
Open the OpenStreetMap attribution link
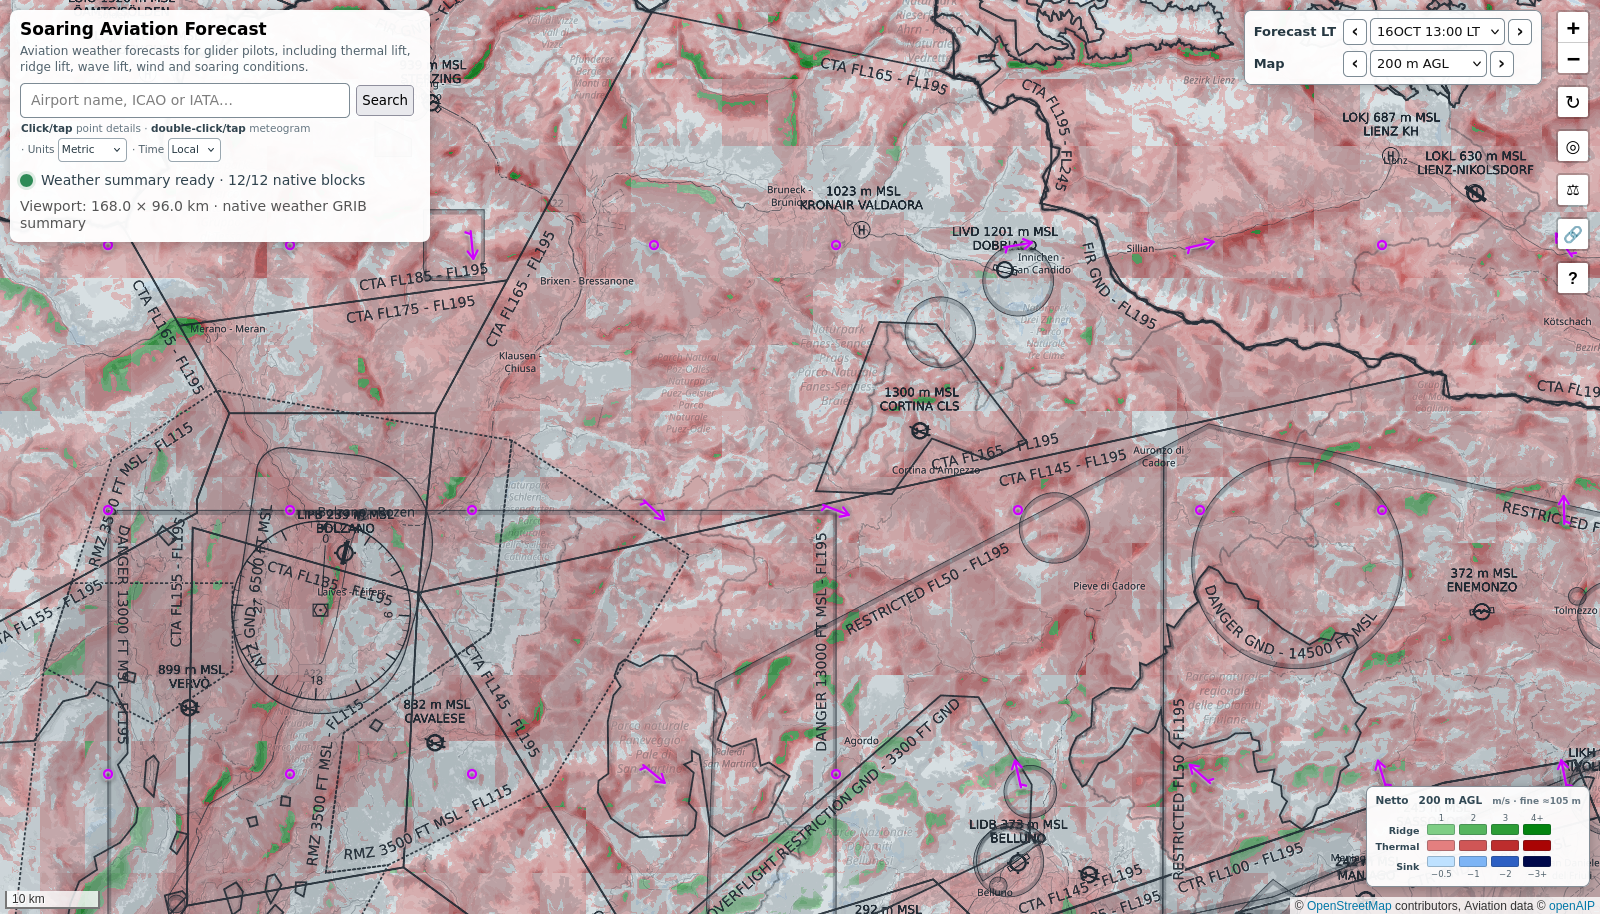tap(1349, 906)
